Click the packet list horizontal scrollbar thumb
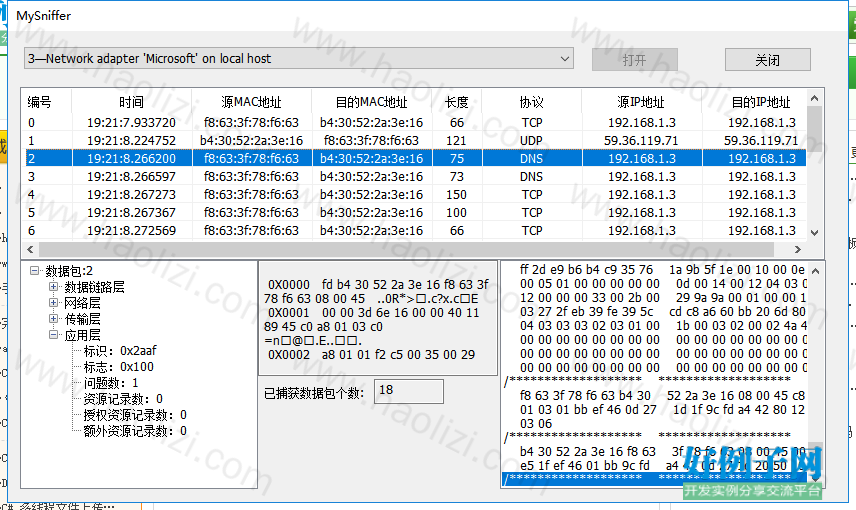Viewport: 856px width, 510px height. (406, 249)
